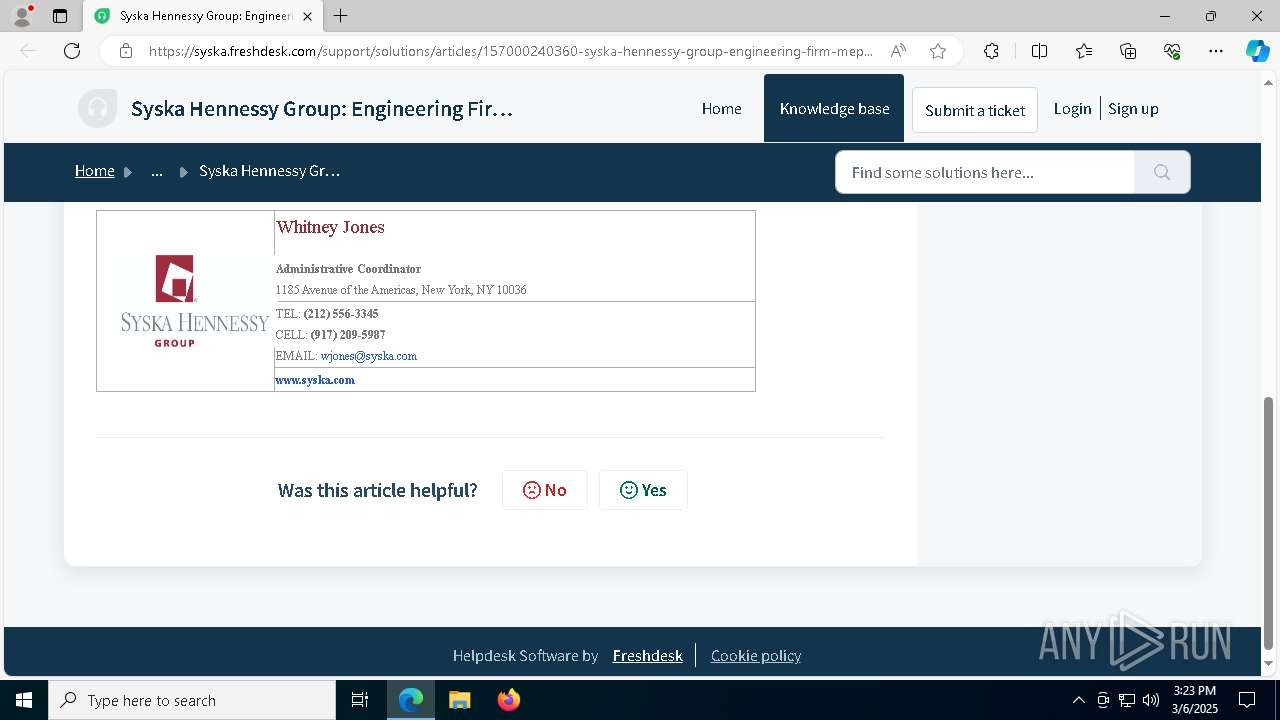
Task: Open the Windows Start menu
Action: (x=24, y=700)
